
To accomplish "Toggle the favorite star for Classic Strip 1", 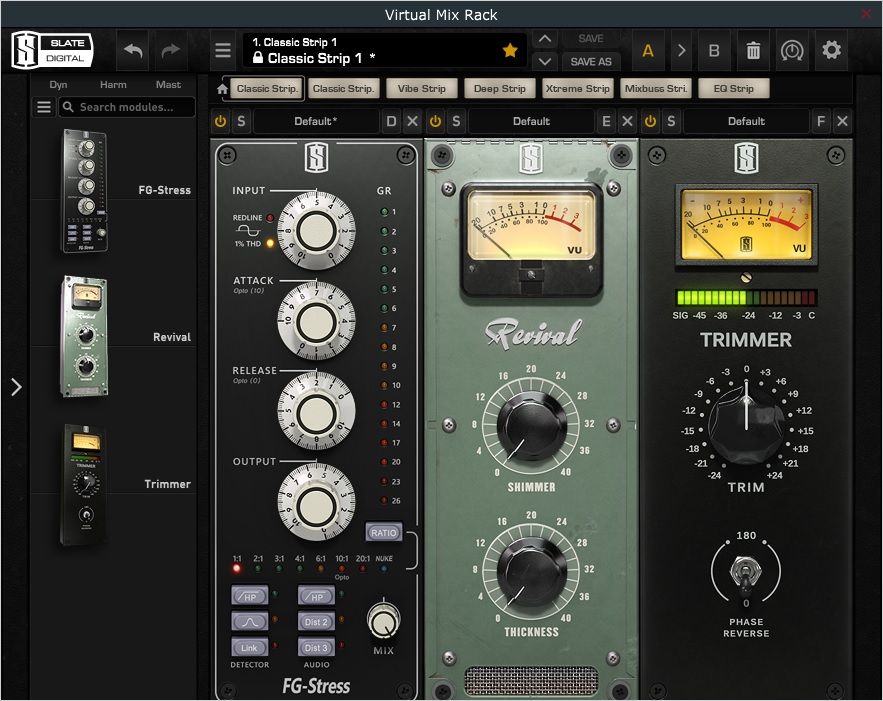I will pos(510,51).
